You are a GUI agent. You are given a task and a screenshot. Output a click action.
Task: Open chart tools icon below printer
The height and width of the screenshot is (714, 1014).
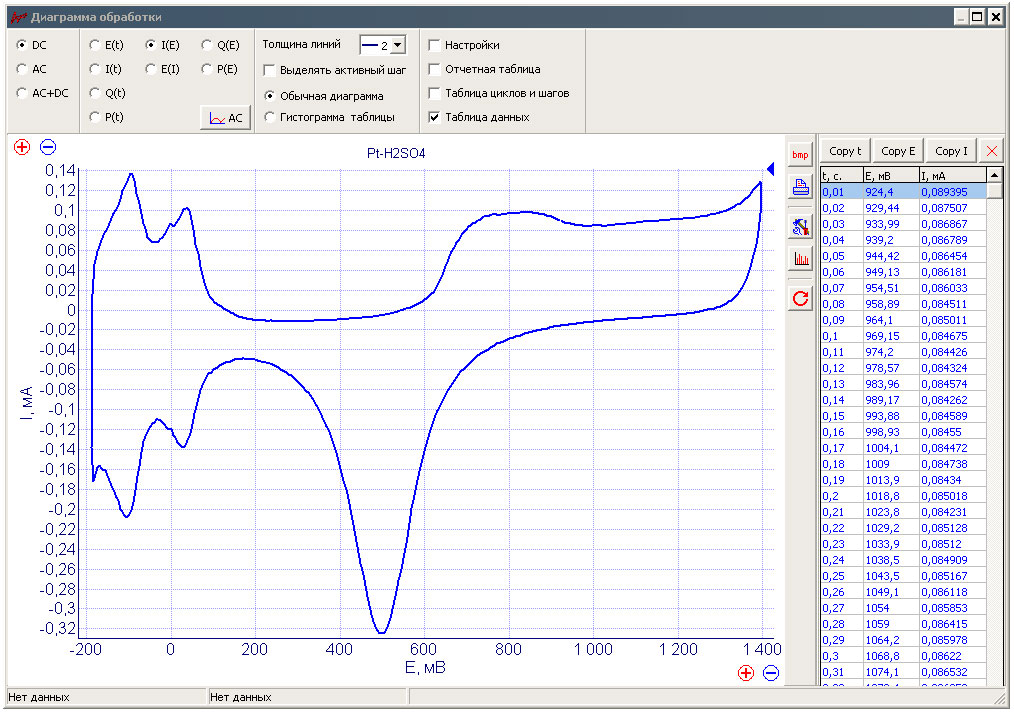point(800,227)
